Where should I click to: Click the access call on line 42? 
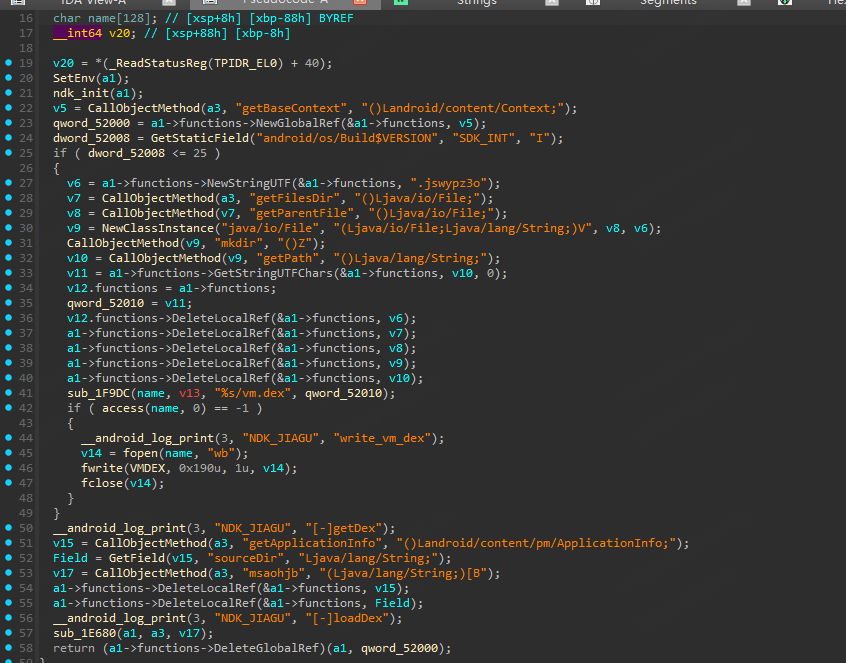[122, 408]
